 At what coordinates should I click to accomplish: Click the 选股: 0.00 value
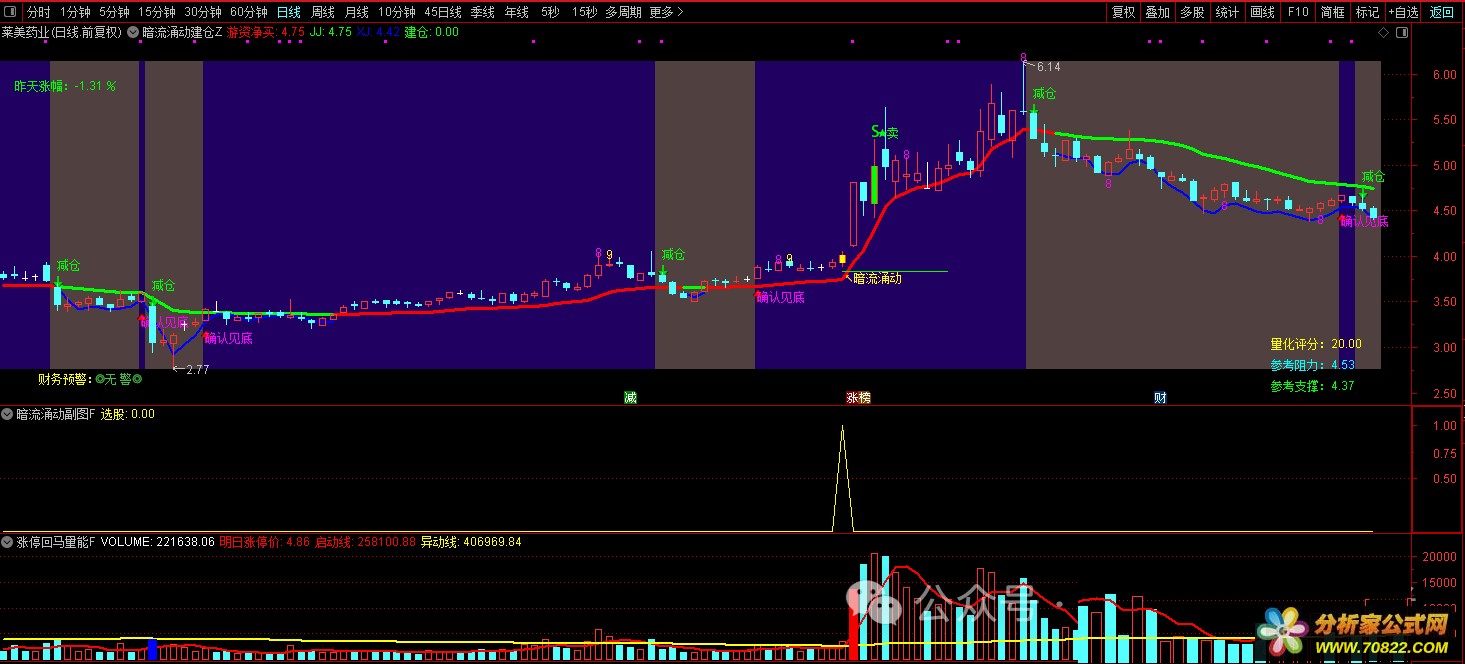pos(127,414)
